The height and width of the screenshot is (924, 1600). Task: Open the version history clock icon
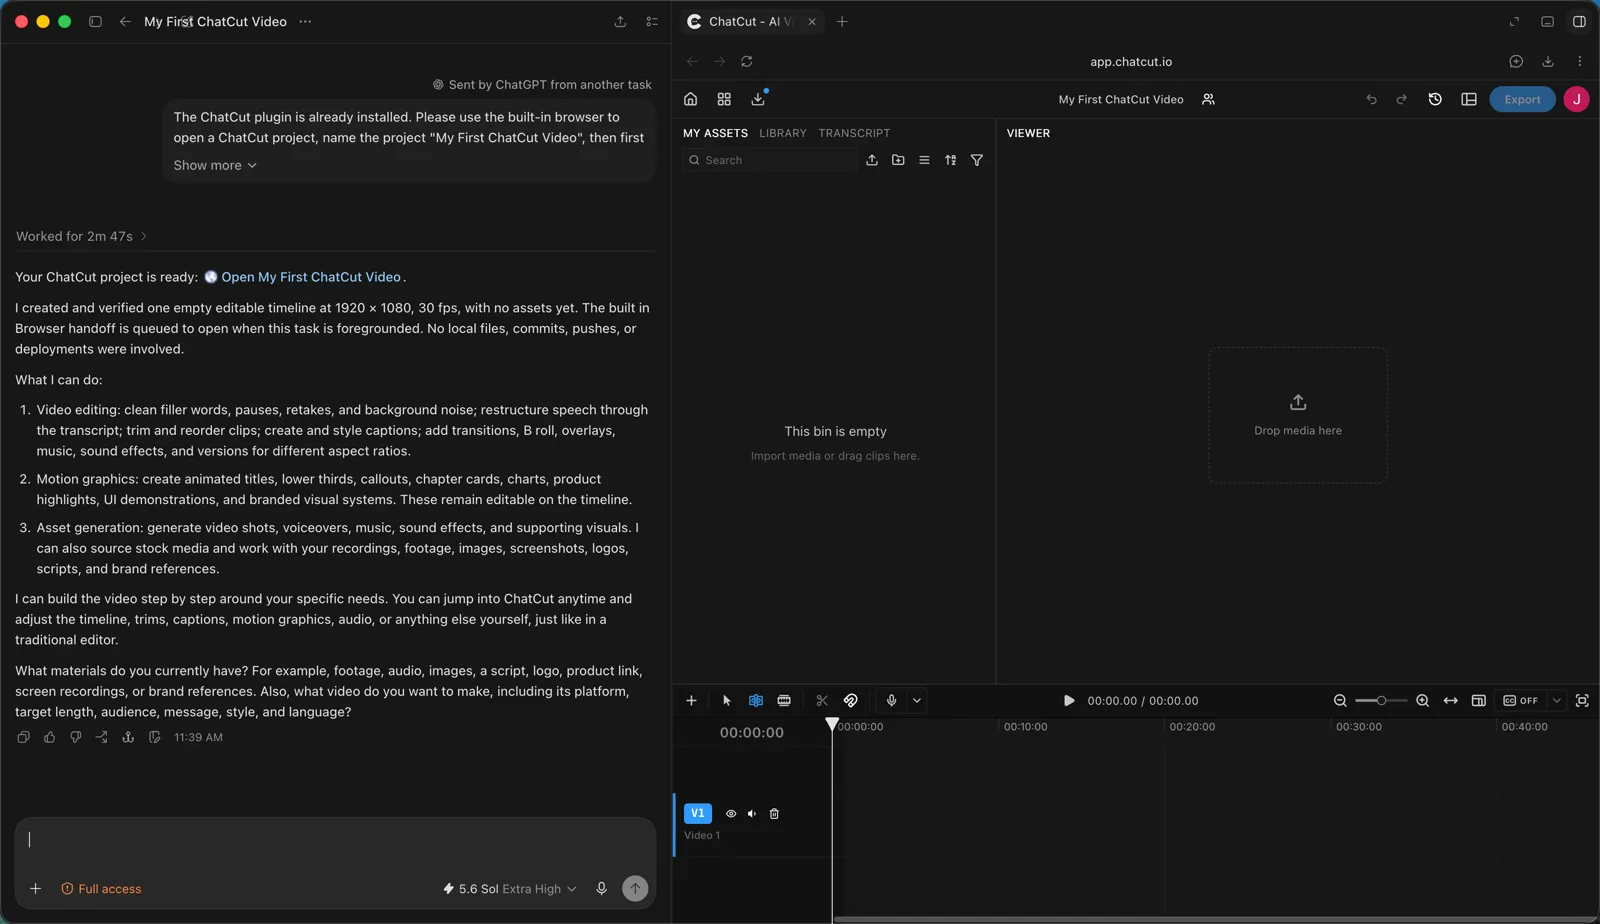pos(1435,99)
